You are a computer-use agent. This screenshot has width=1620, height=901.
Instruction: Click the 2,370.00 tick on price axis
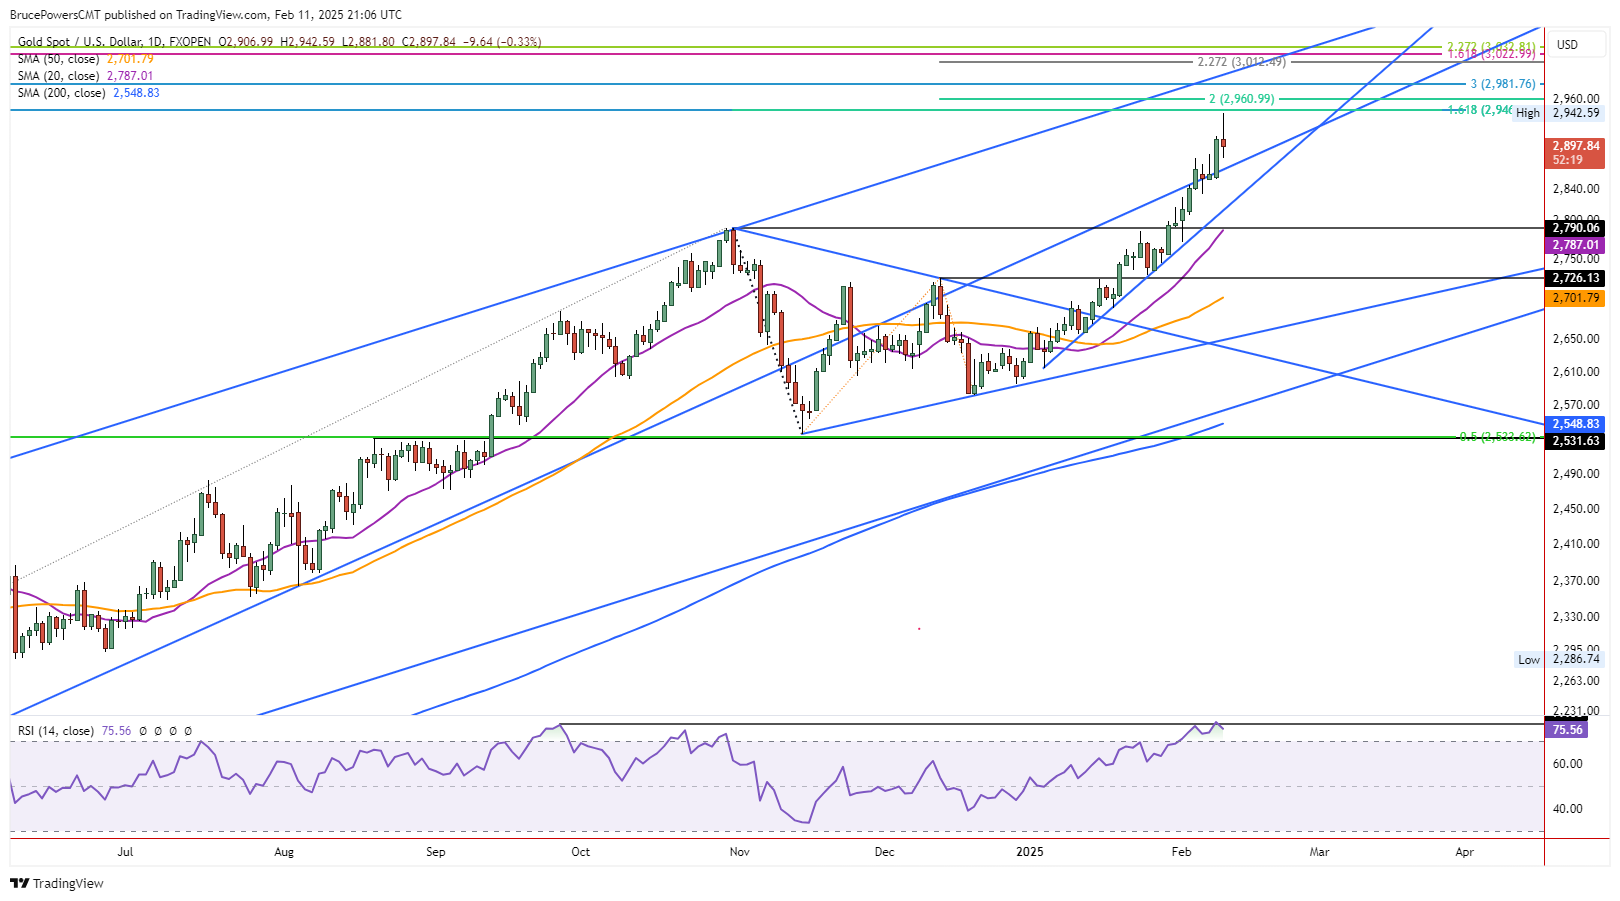pyautogui.click(x=1576, y=581)
